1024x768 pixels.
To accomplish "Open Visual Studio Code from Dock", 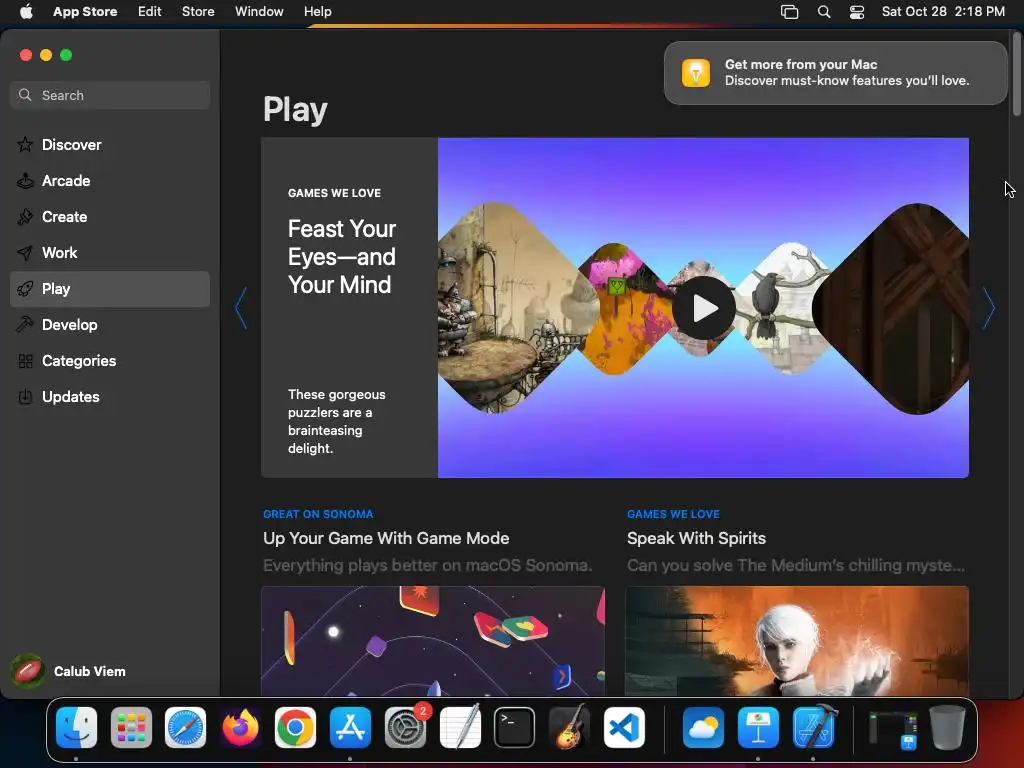I will [624, 728].
